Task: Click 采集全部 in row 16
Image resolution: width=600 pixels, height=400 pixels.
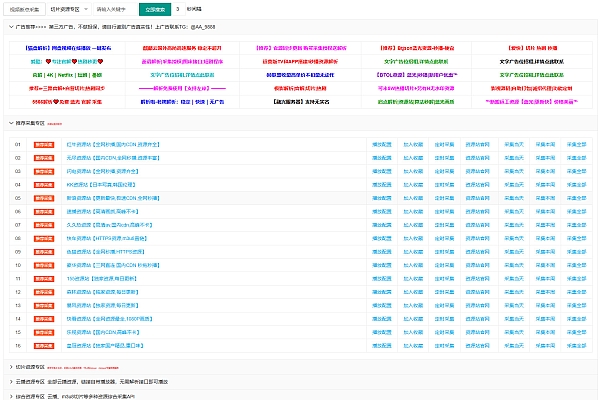Action: click(576, 346)
